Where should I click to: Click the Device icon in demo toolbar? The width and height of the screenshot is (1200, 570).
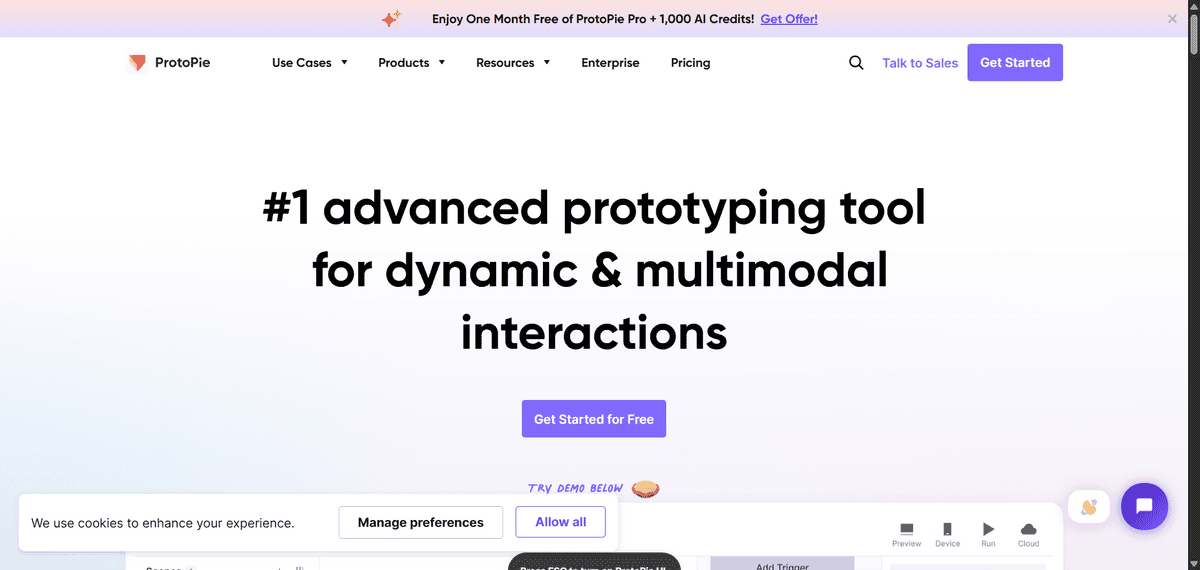click(x=947, y=530)
